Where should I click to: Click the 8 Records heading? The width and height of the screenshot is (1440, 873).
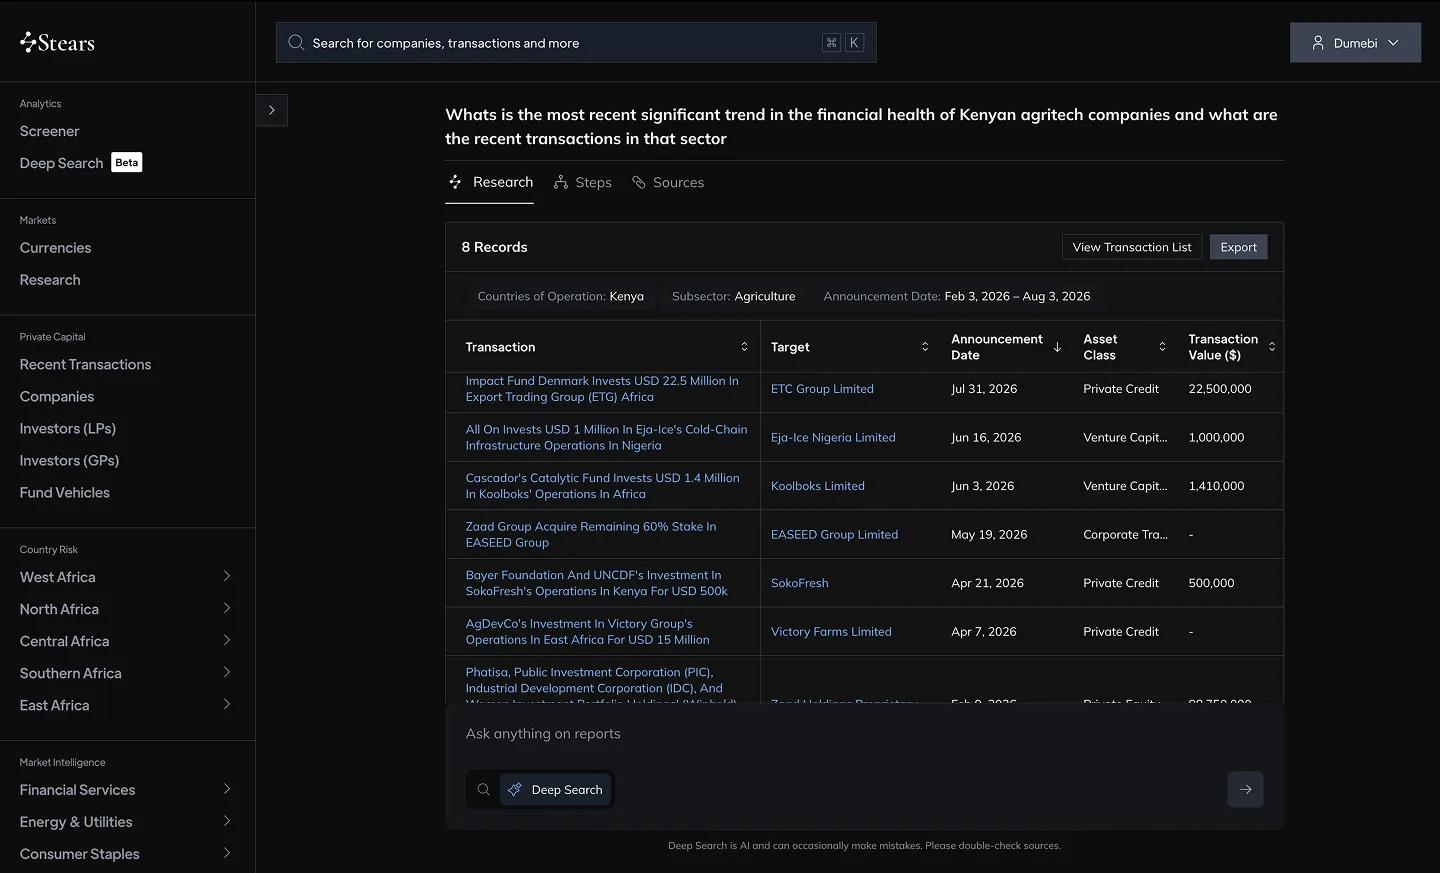pyautogui.click(x=494, y=247)
